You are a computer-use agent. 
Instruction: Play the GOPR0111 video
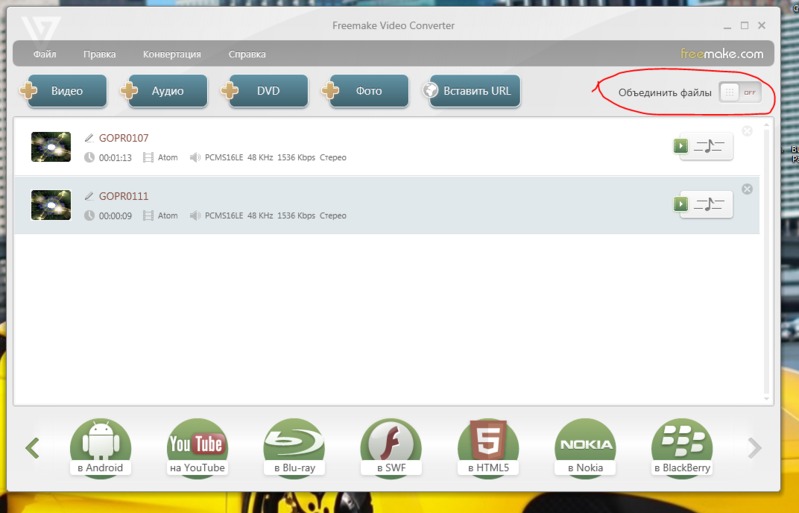coord(681,204)
